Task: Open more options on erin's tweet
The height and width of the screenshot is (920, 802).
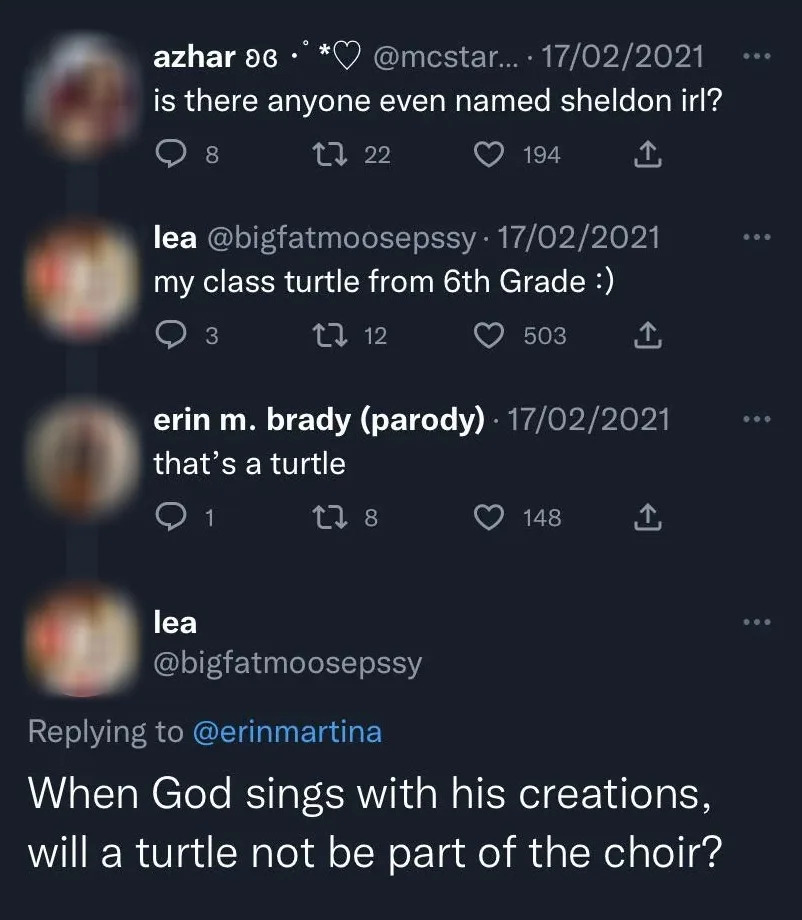Action: coord(758,419)
